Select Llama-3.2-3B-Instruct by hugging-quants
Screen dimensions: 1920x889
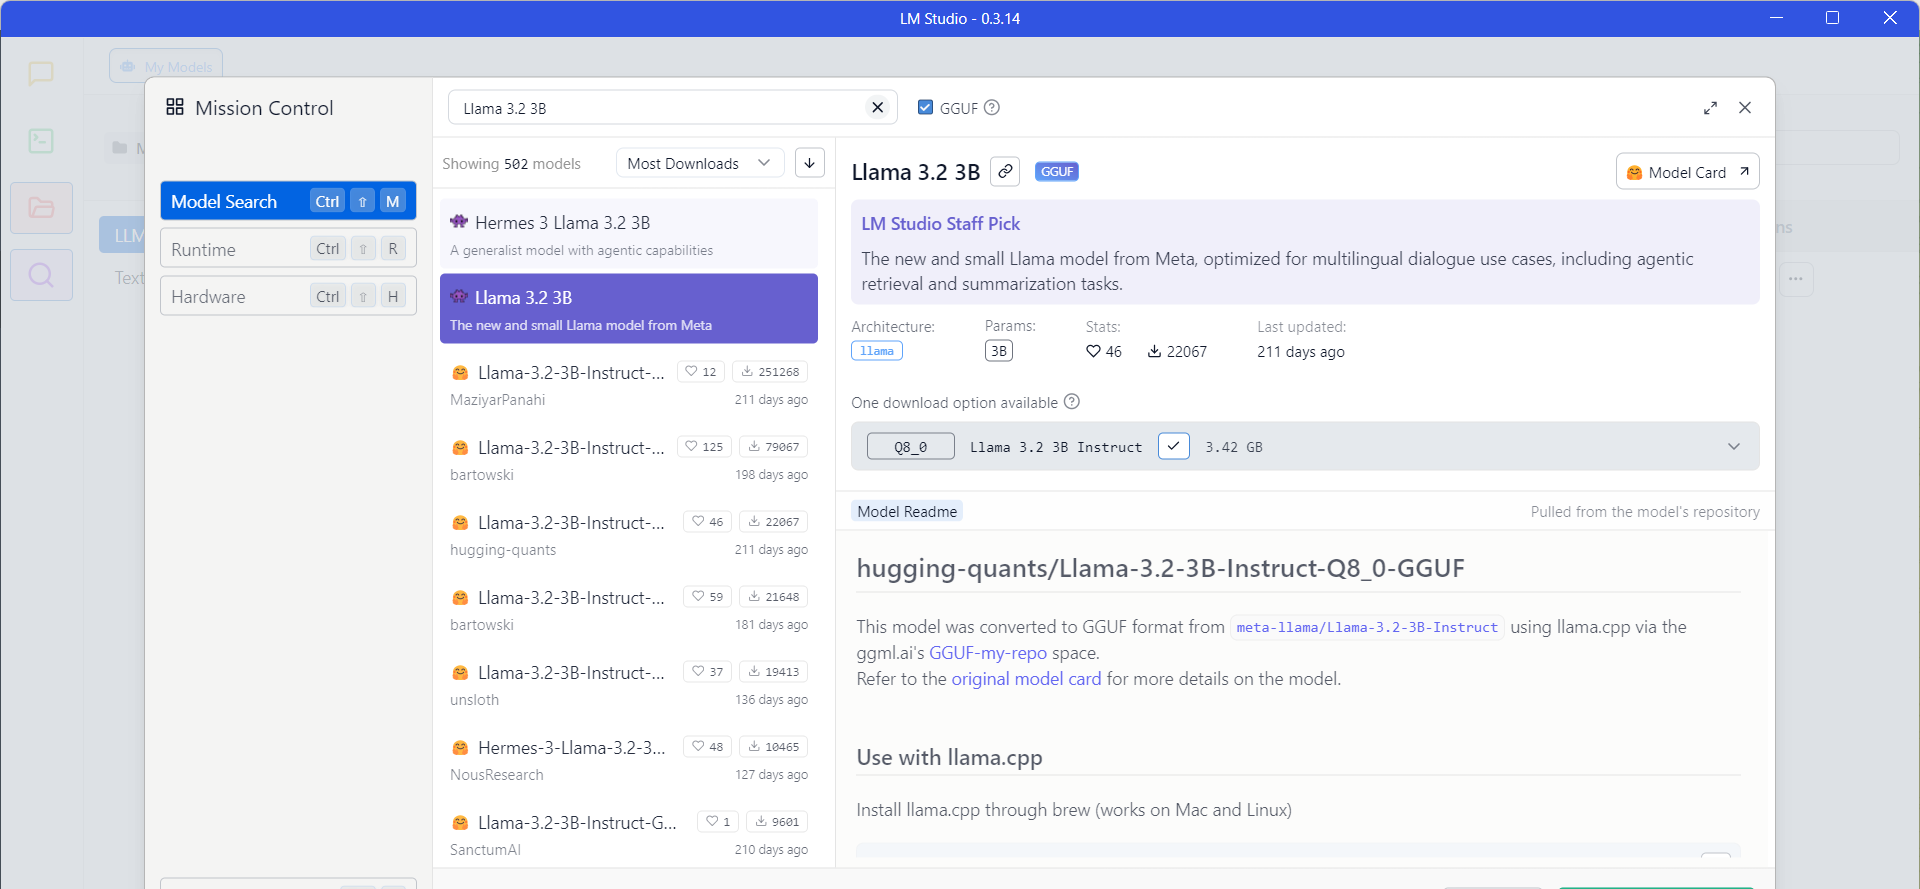[x=629, y=534]
